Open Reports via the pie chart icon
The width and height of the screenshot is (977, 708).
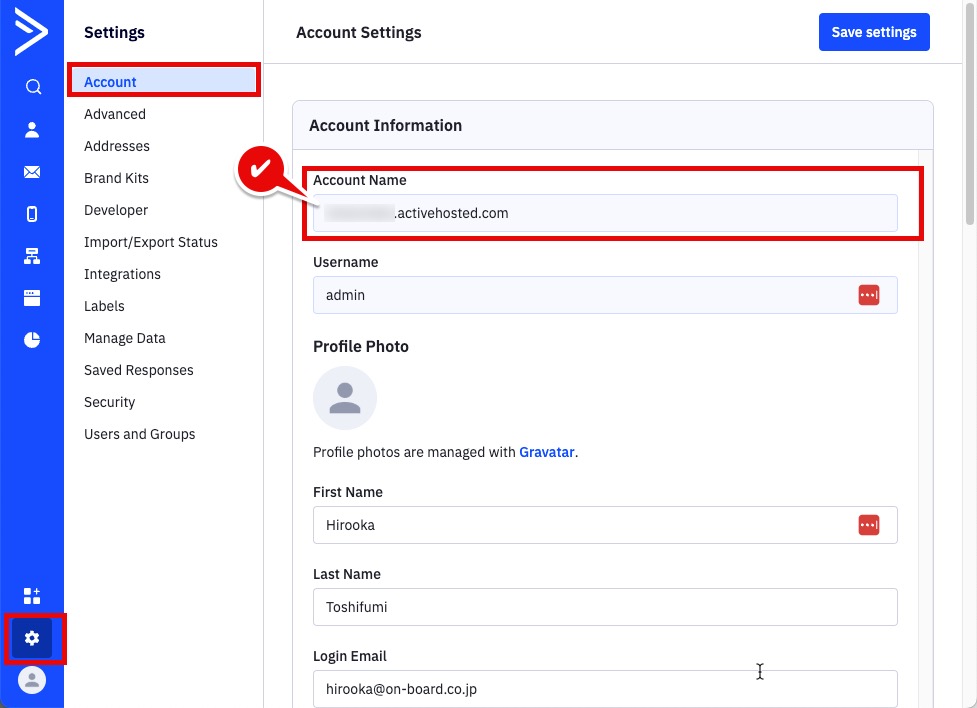[x=32, y=340]
